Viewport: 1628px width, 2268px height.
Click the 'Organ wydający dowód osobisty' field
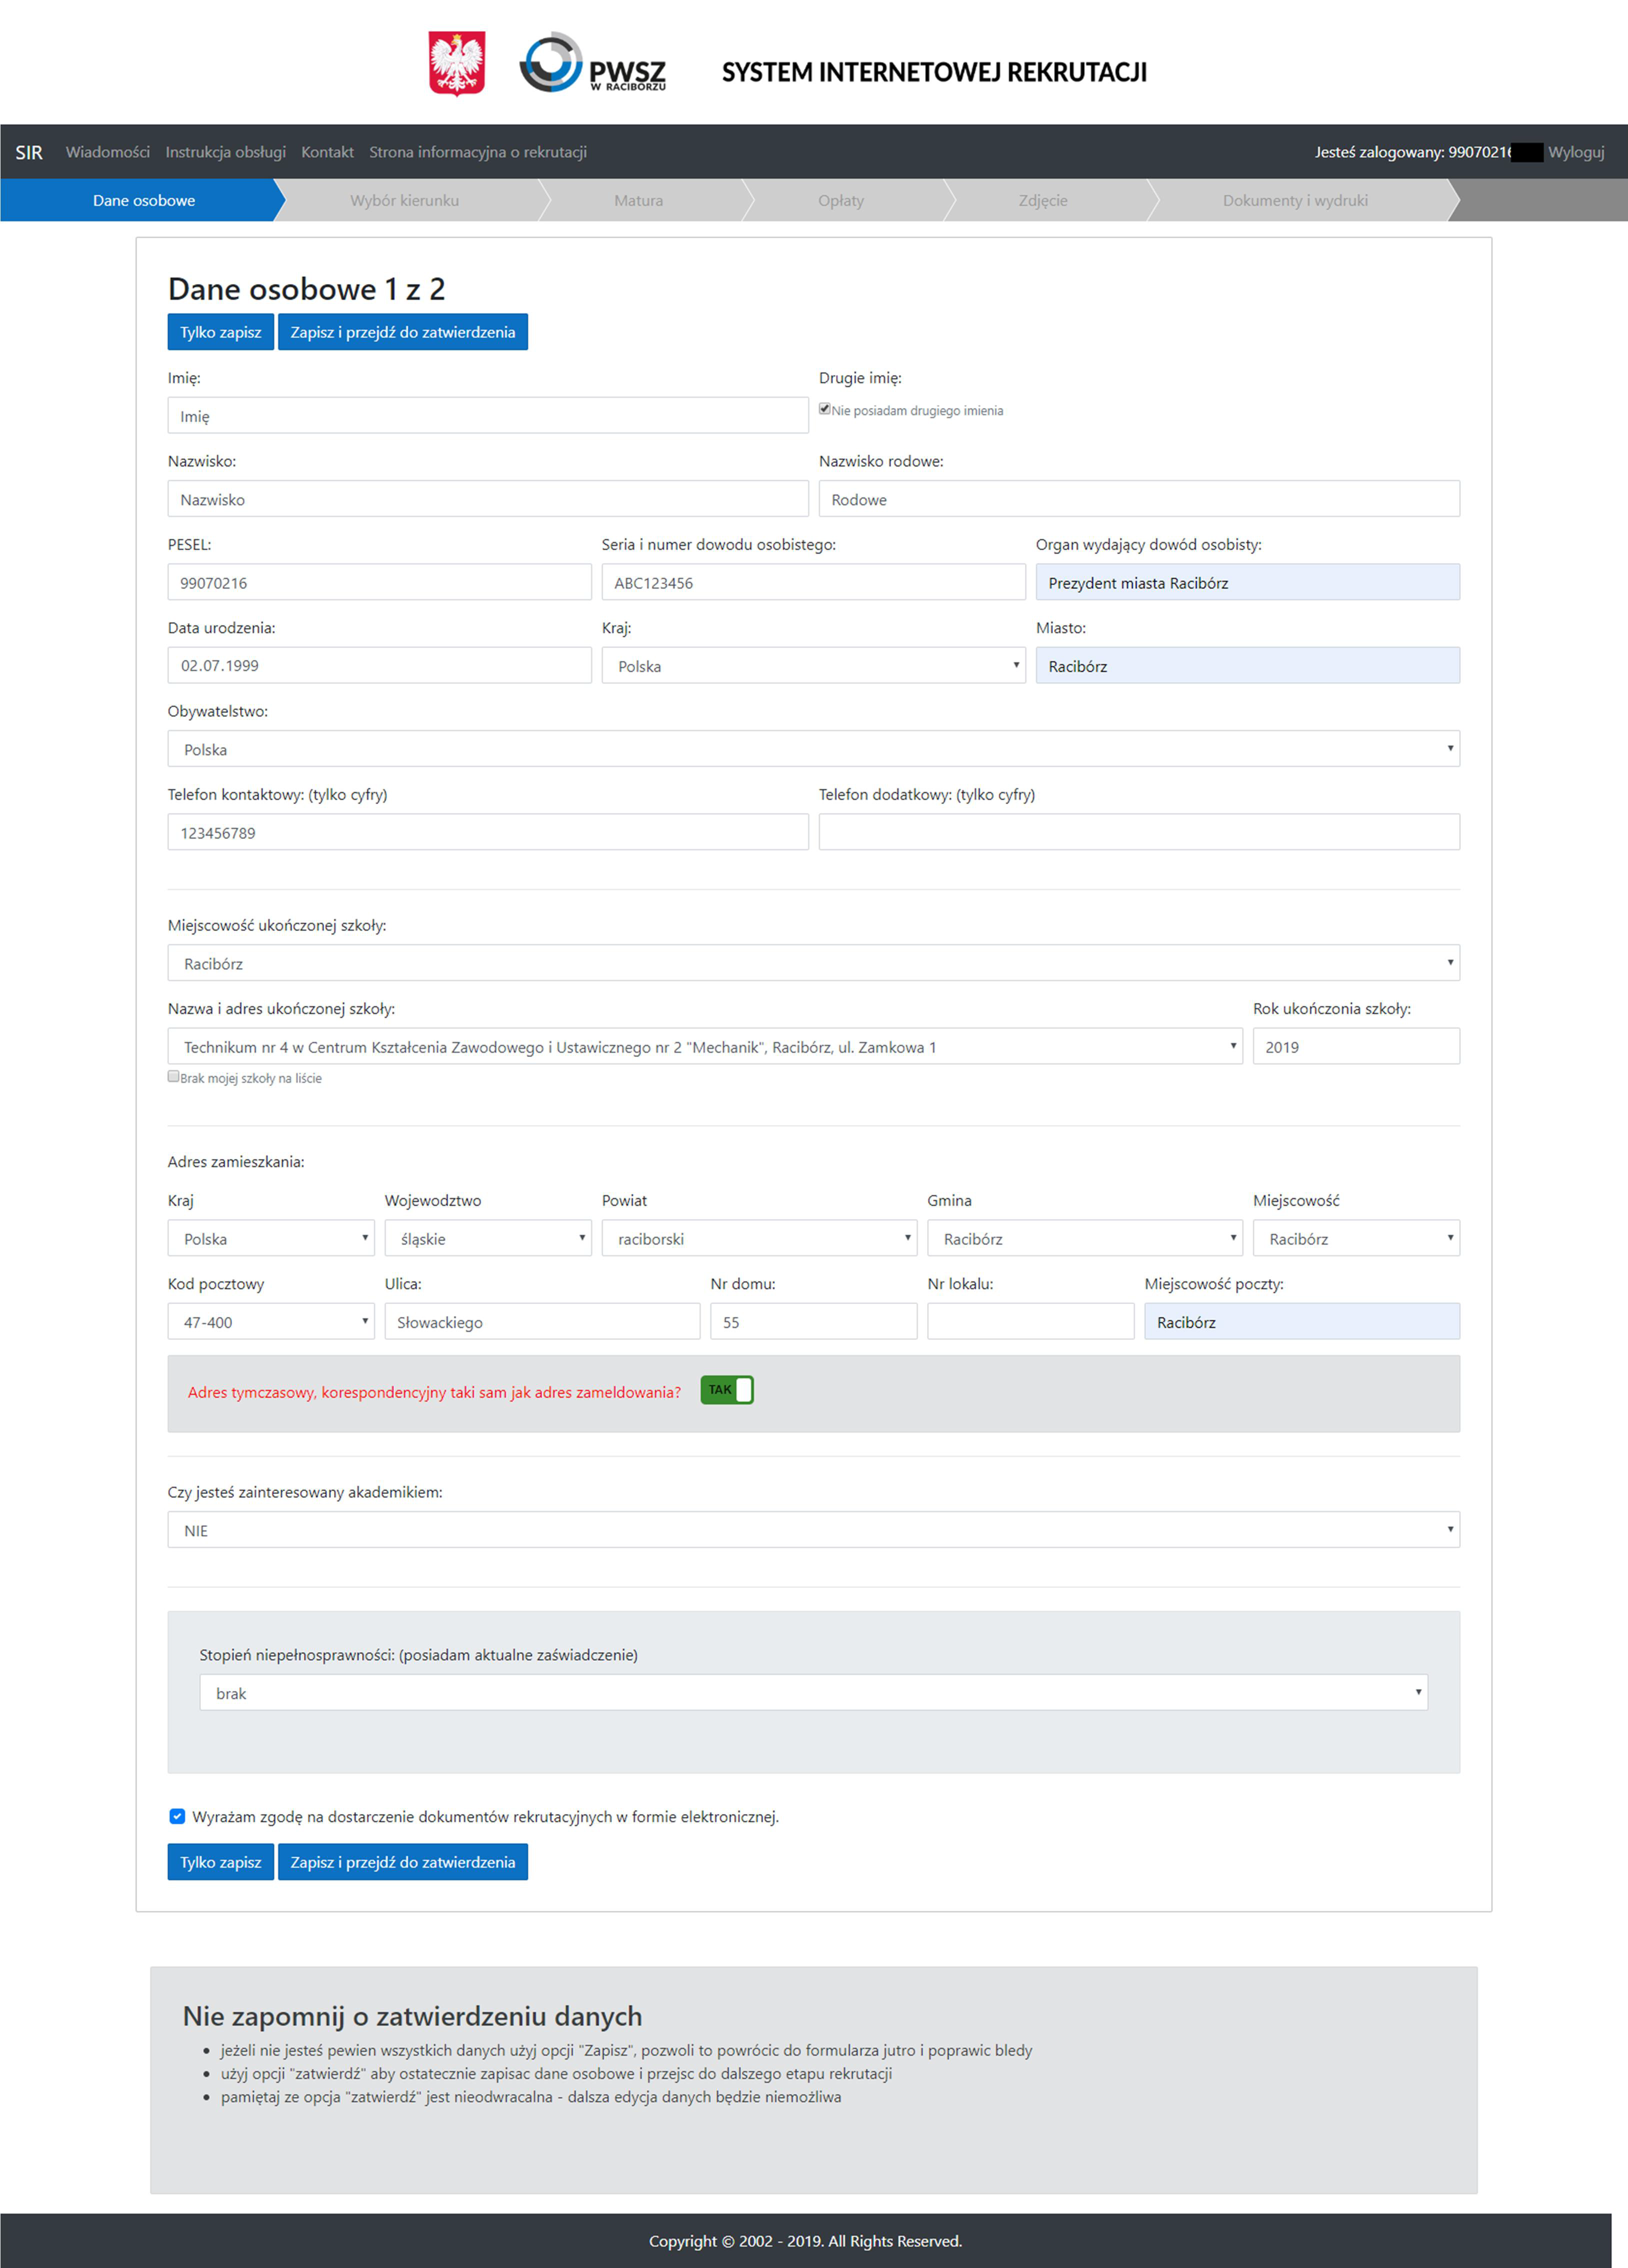(x=1248, y=582)
